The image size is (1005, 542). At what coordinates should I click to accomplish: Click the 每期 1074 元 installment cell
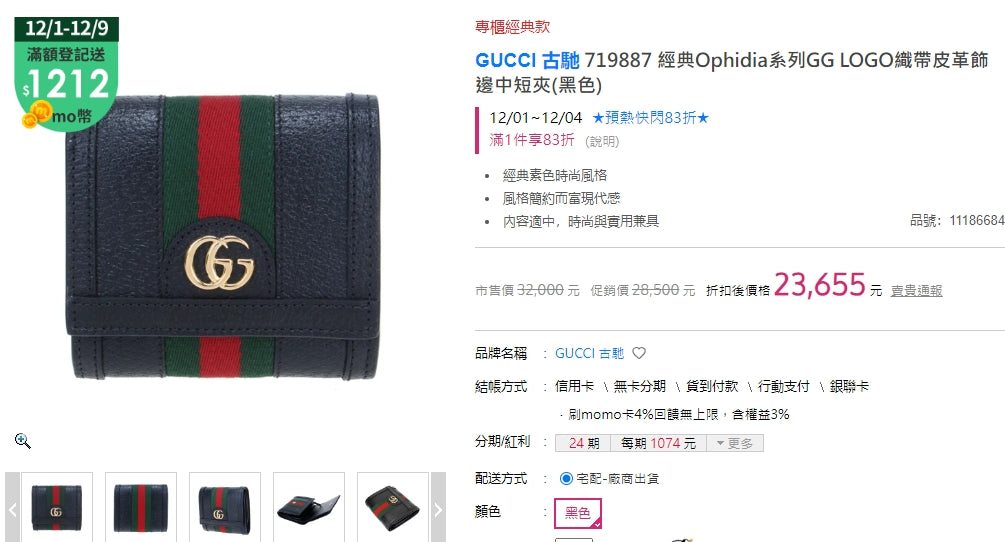pyautogui.click(x=658, y=443)
